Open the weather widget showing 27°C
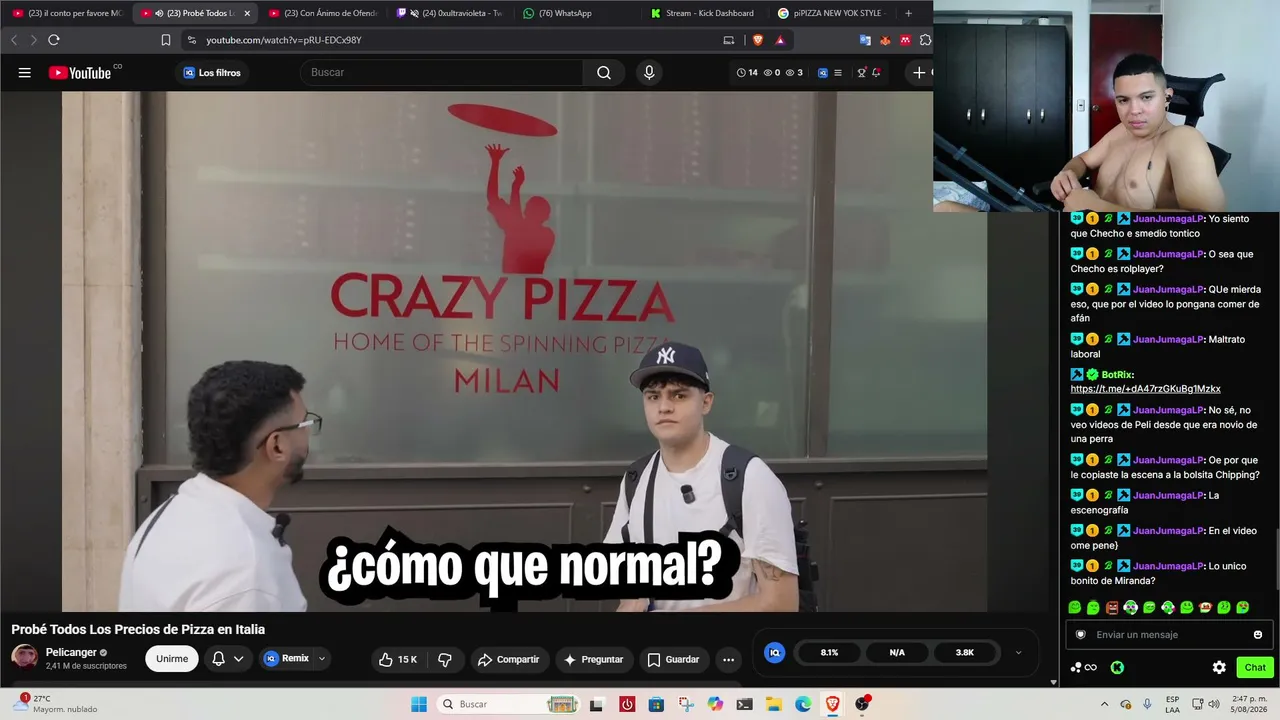The height and width of the screenshot is (720, 1280). (55, 704)
